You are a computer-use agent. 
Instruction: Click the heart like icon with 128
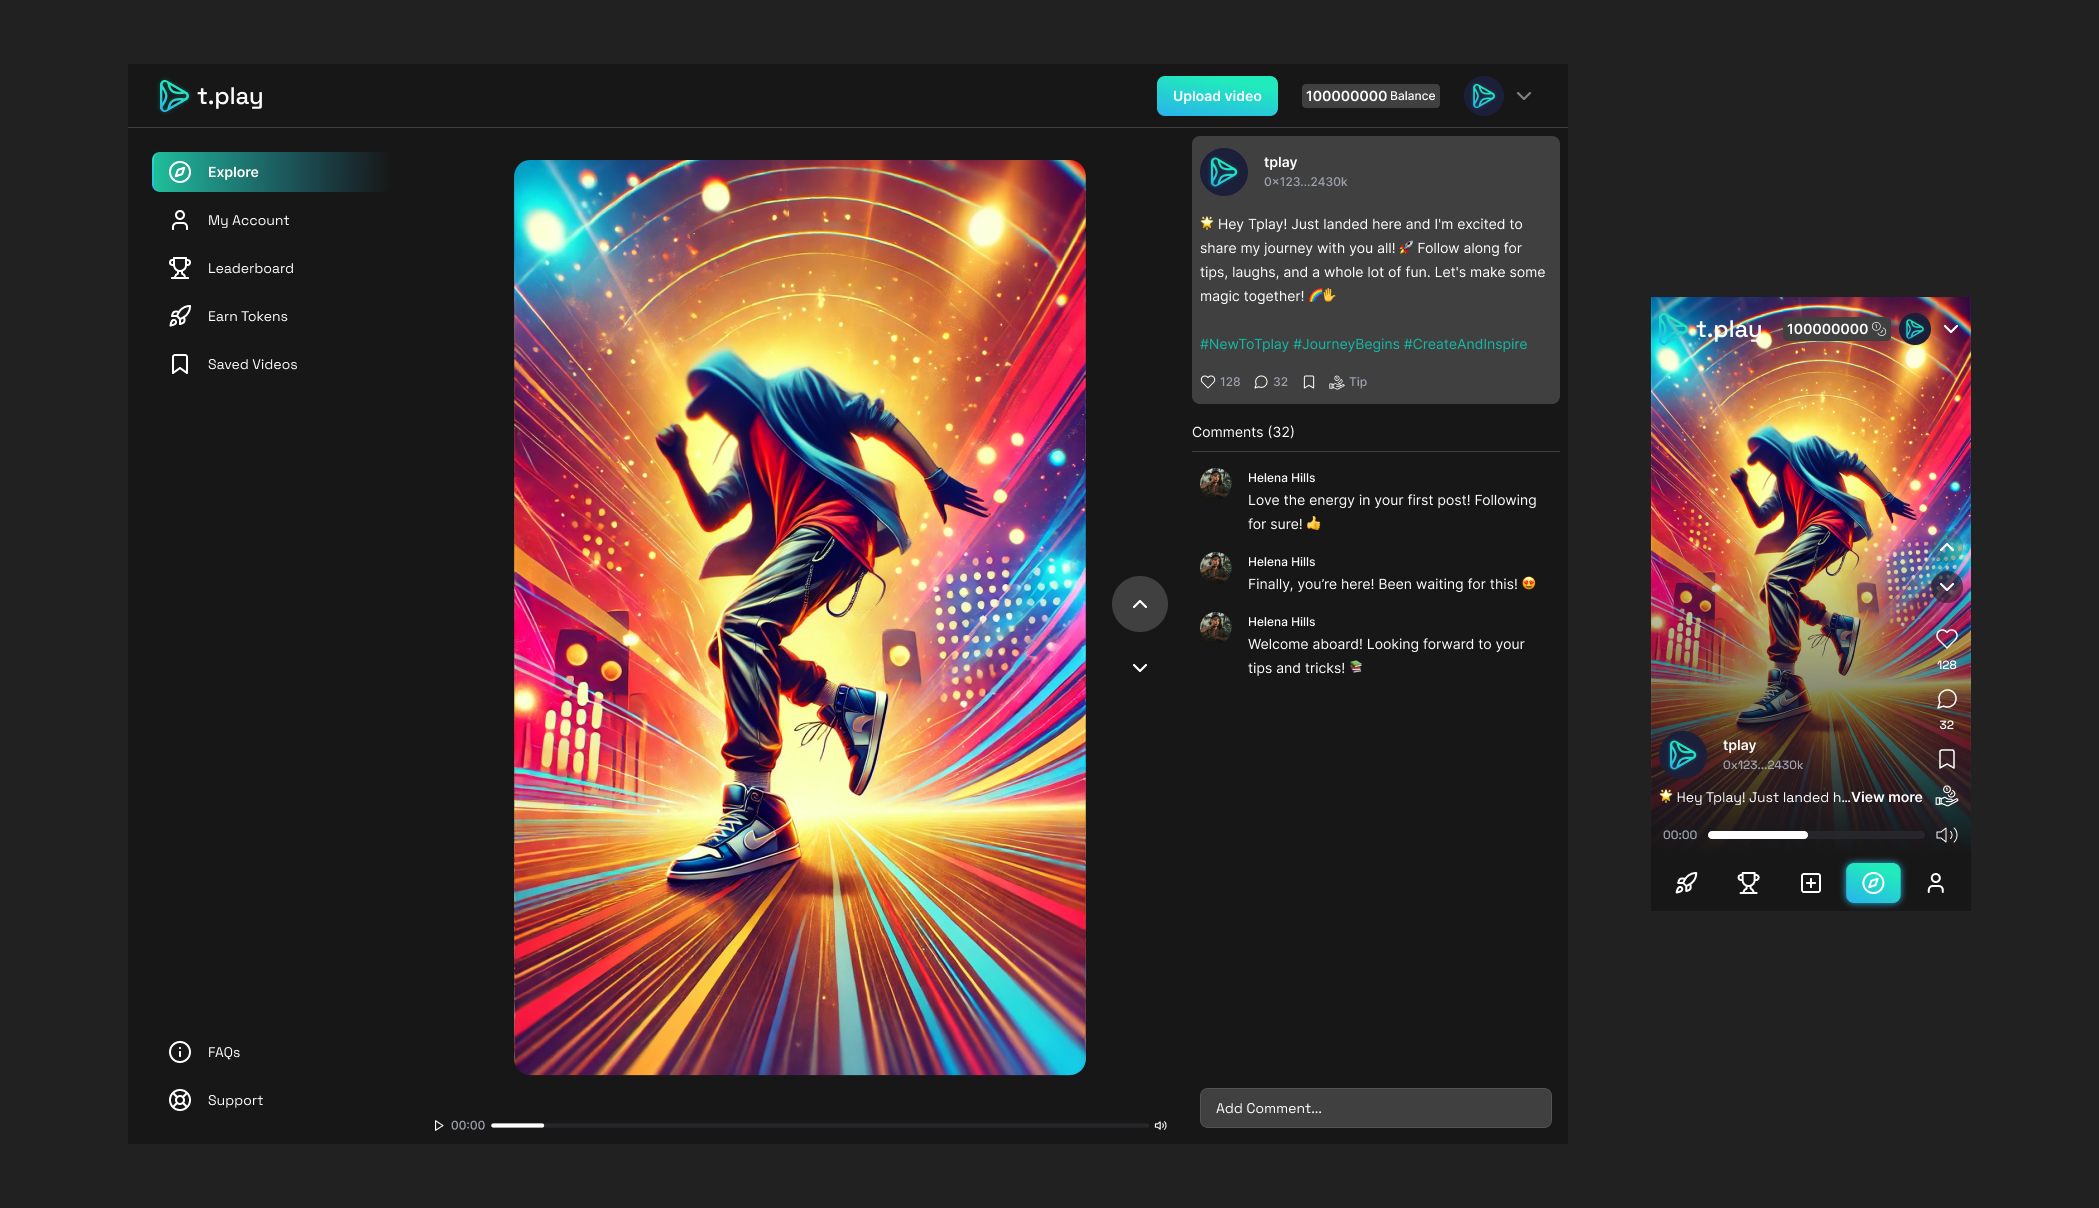coord(1208,382)
